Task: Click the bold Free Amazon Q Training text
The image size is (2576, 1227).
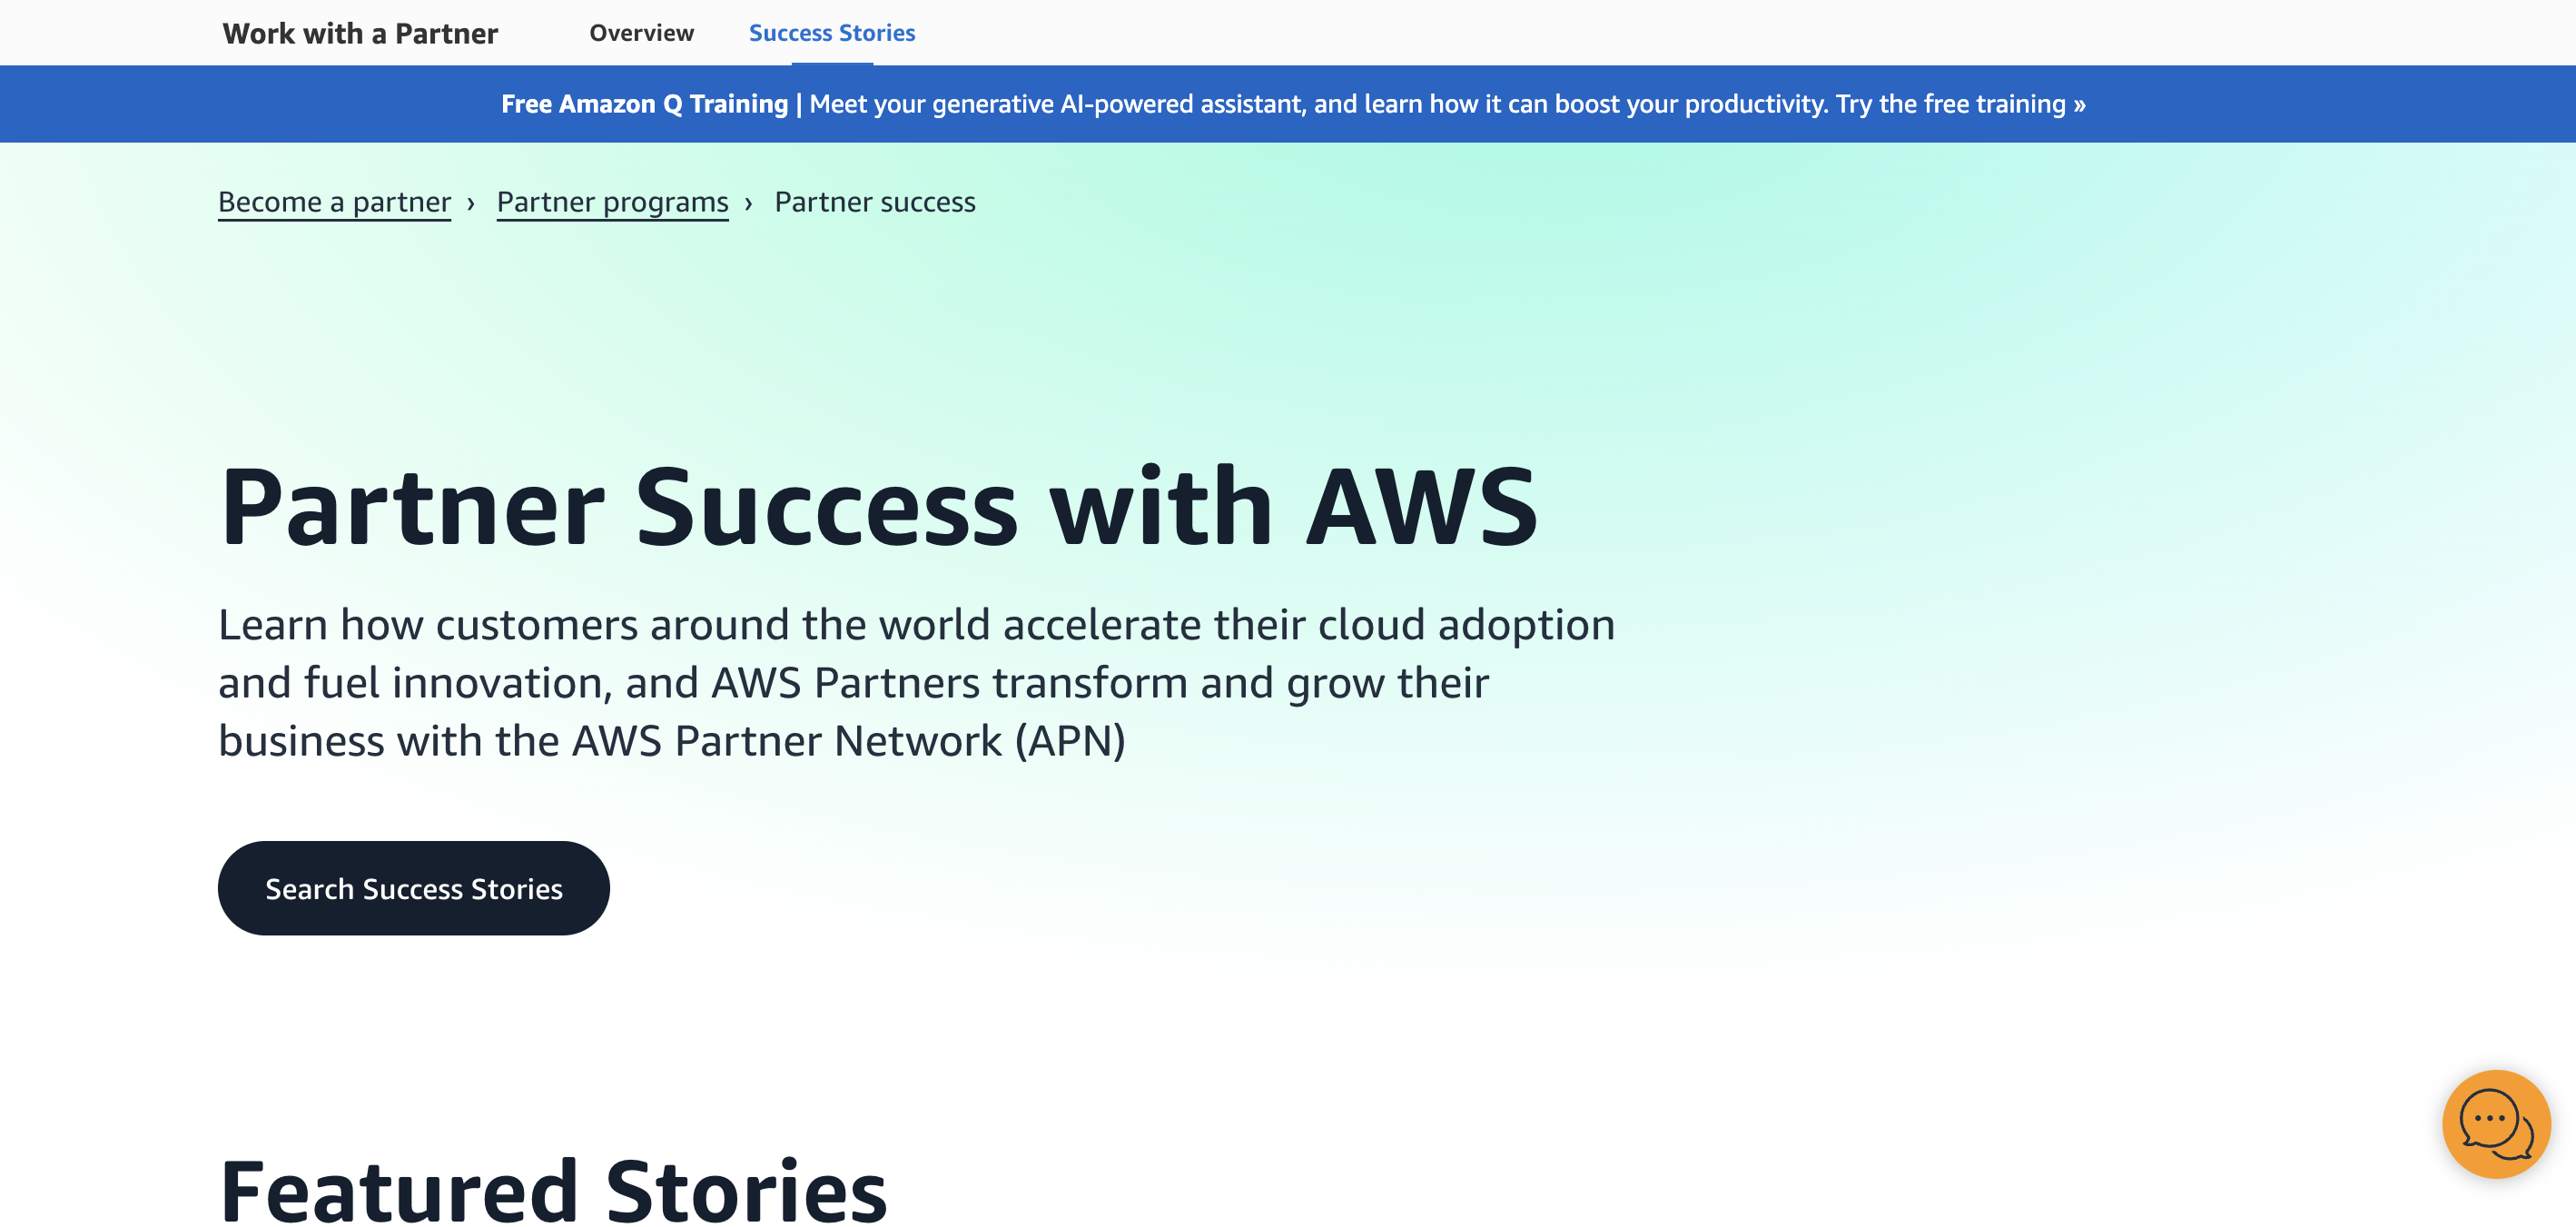Action: click(x=644, y=104)
